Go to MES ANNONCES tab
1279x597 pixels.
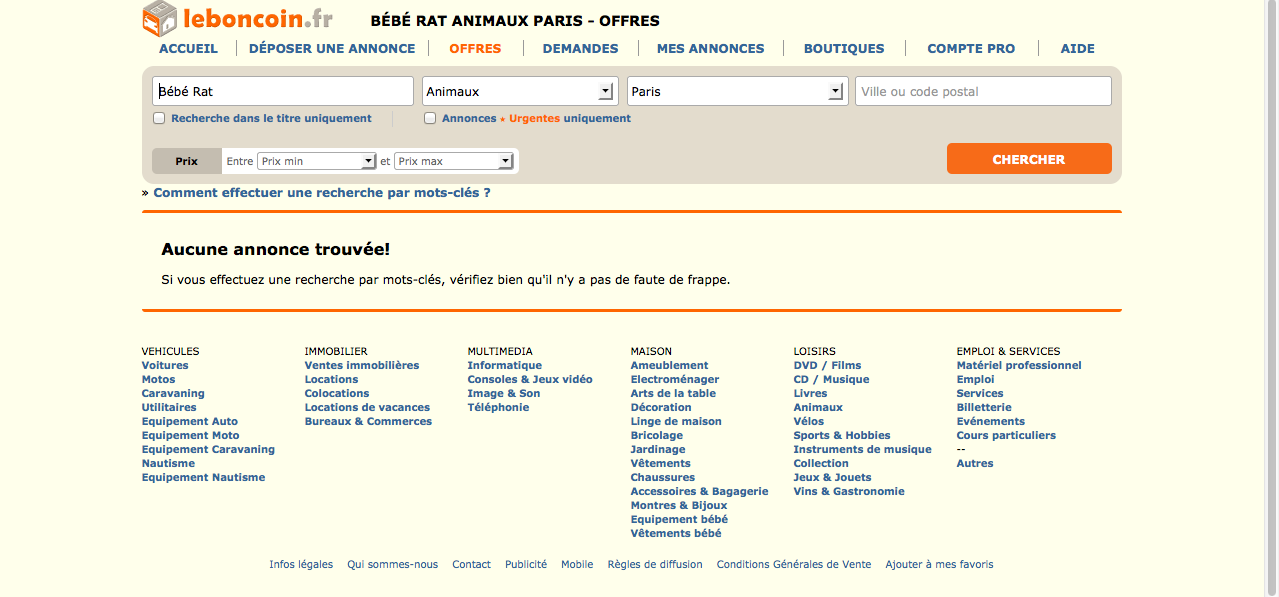[x=710, y=48]
